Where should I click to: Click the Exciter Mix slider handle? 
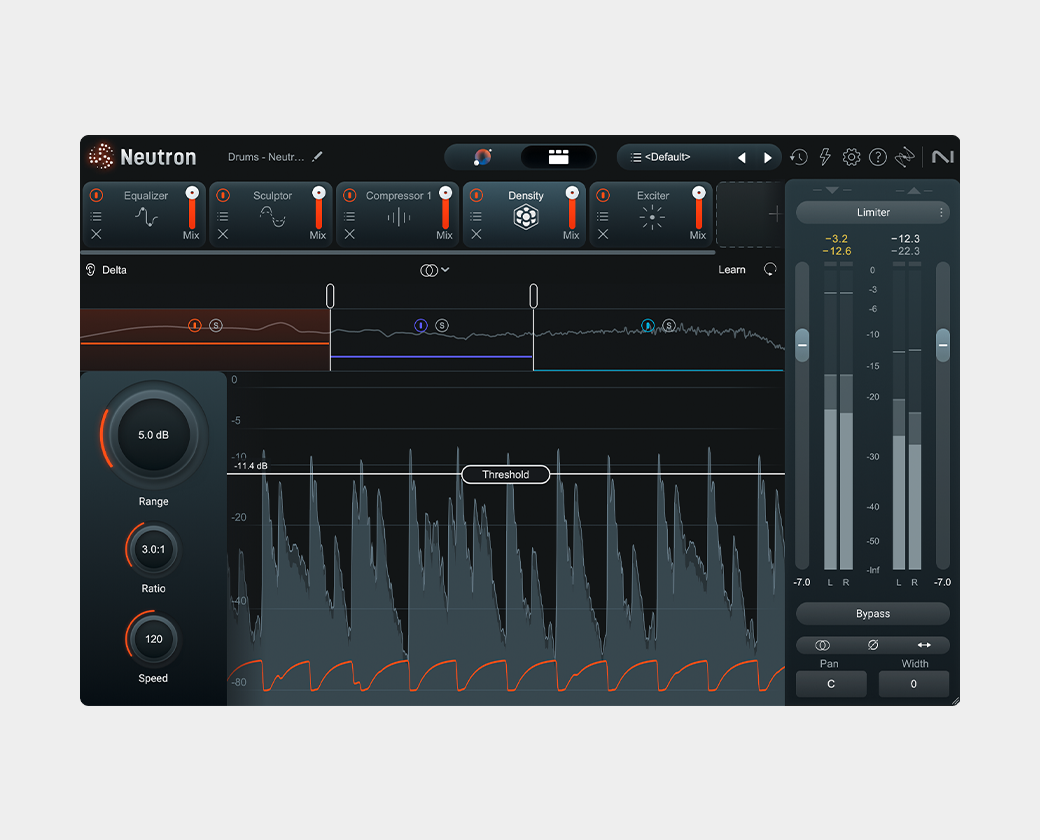click(x=698, y=193)
